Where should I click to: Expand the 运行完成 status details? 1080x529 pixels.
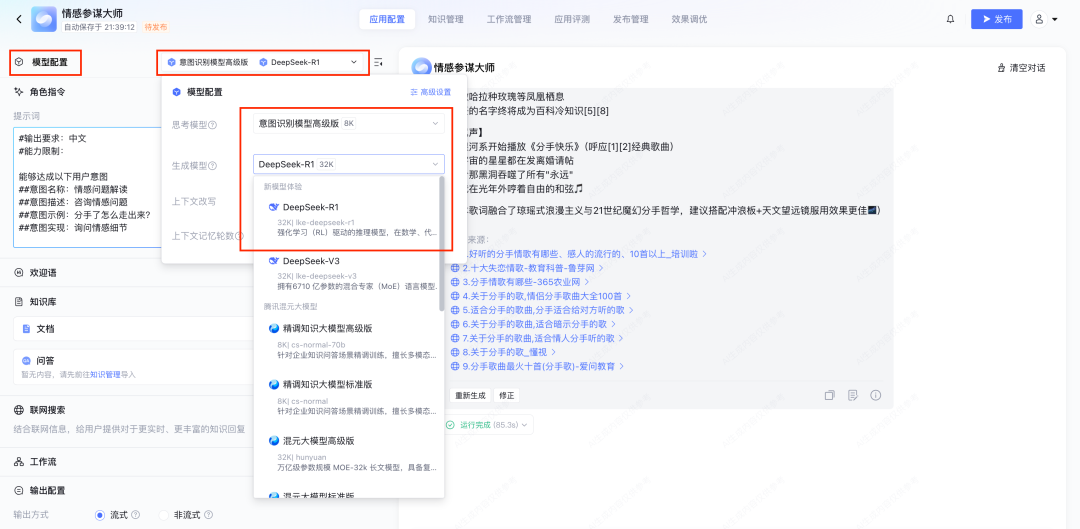click(489, 425)
